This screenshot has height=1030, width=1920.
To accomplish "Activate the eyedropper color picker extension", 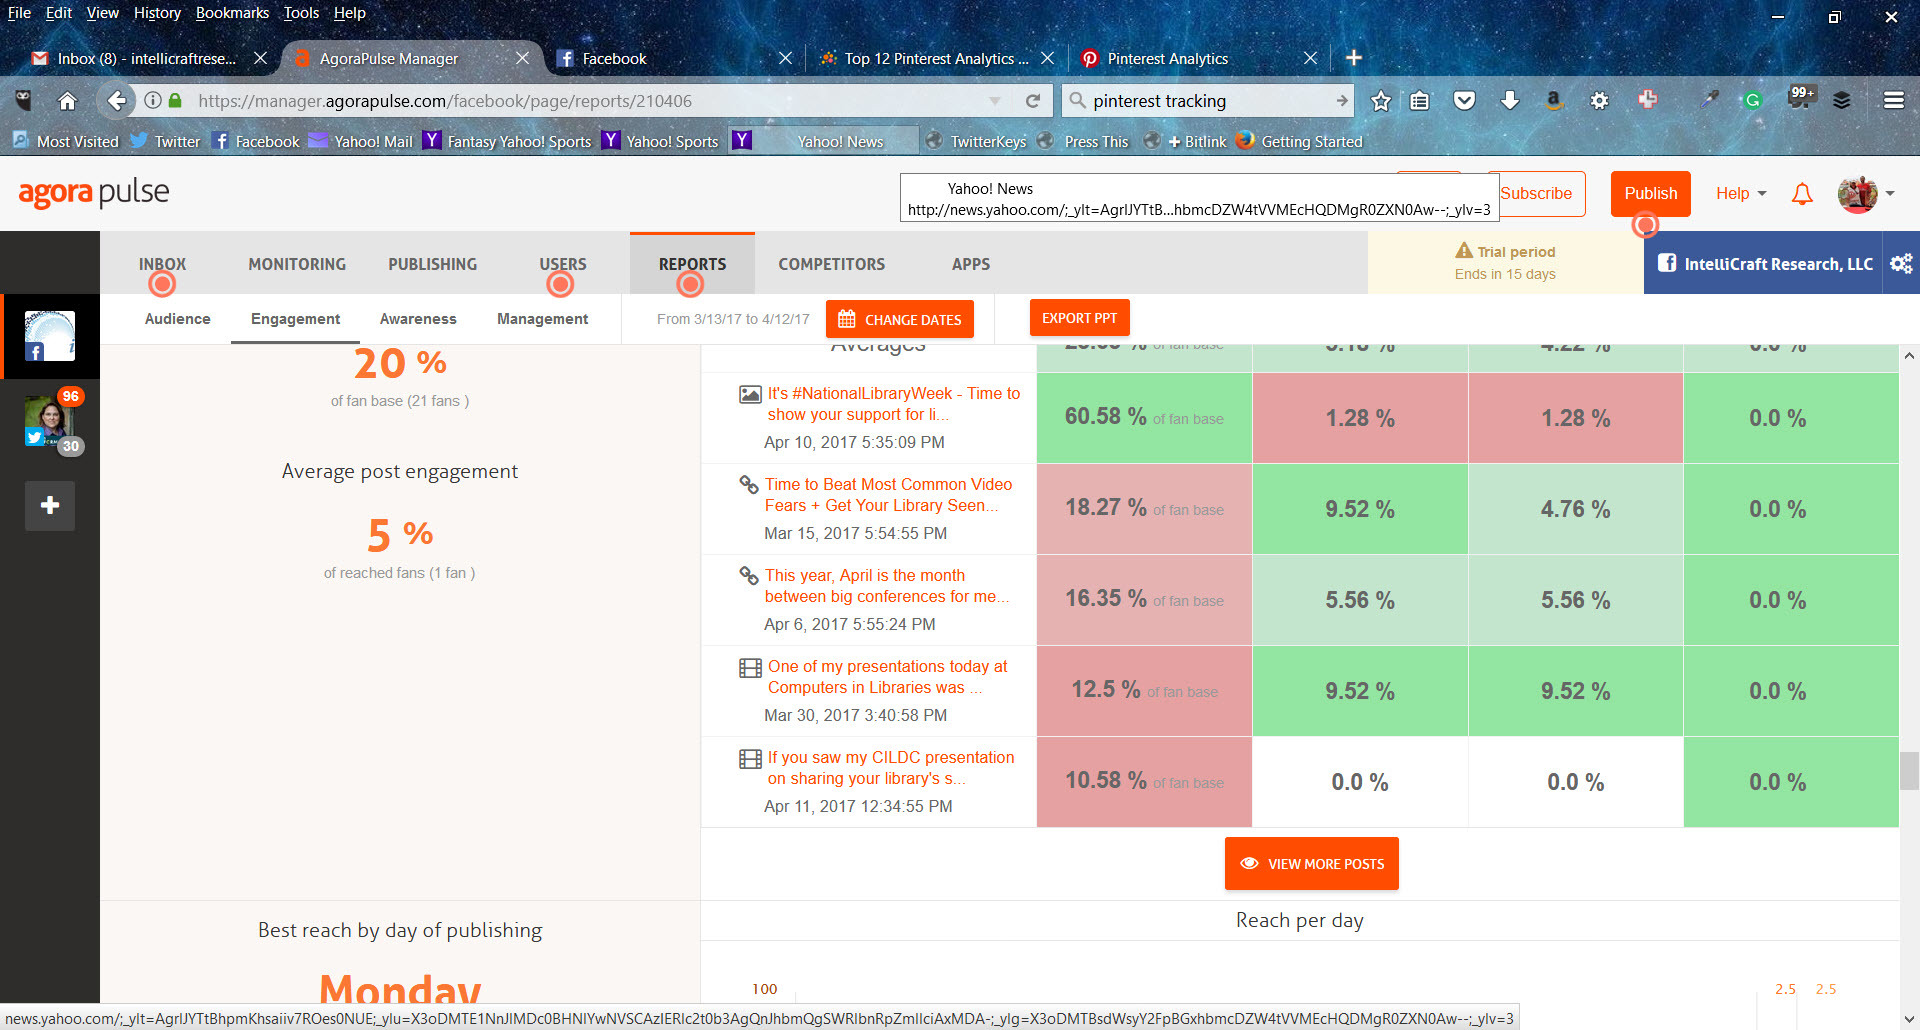I will pos(1710,99).
